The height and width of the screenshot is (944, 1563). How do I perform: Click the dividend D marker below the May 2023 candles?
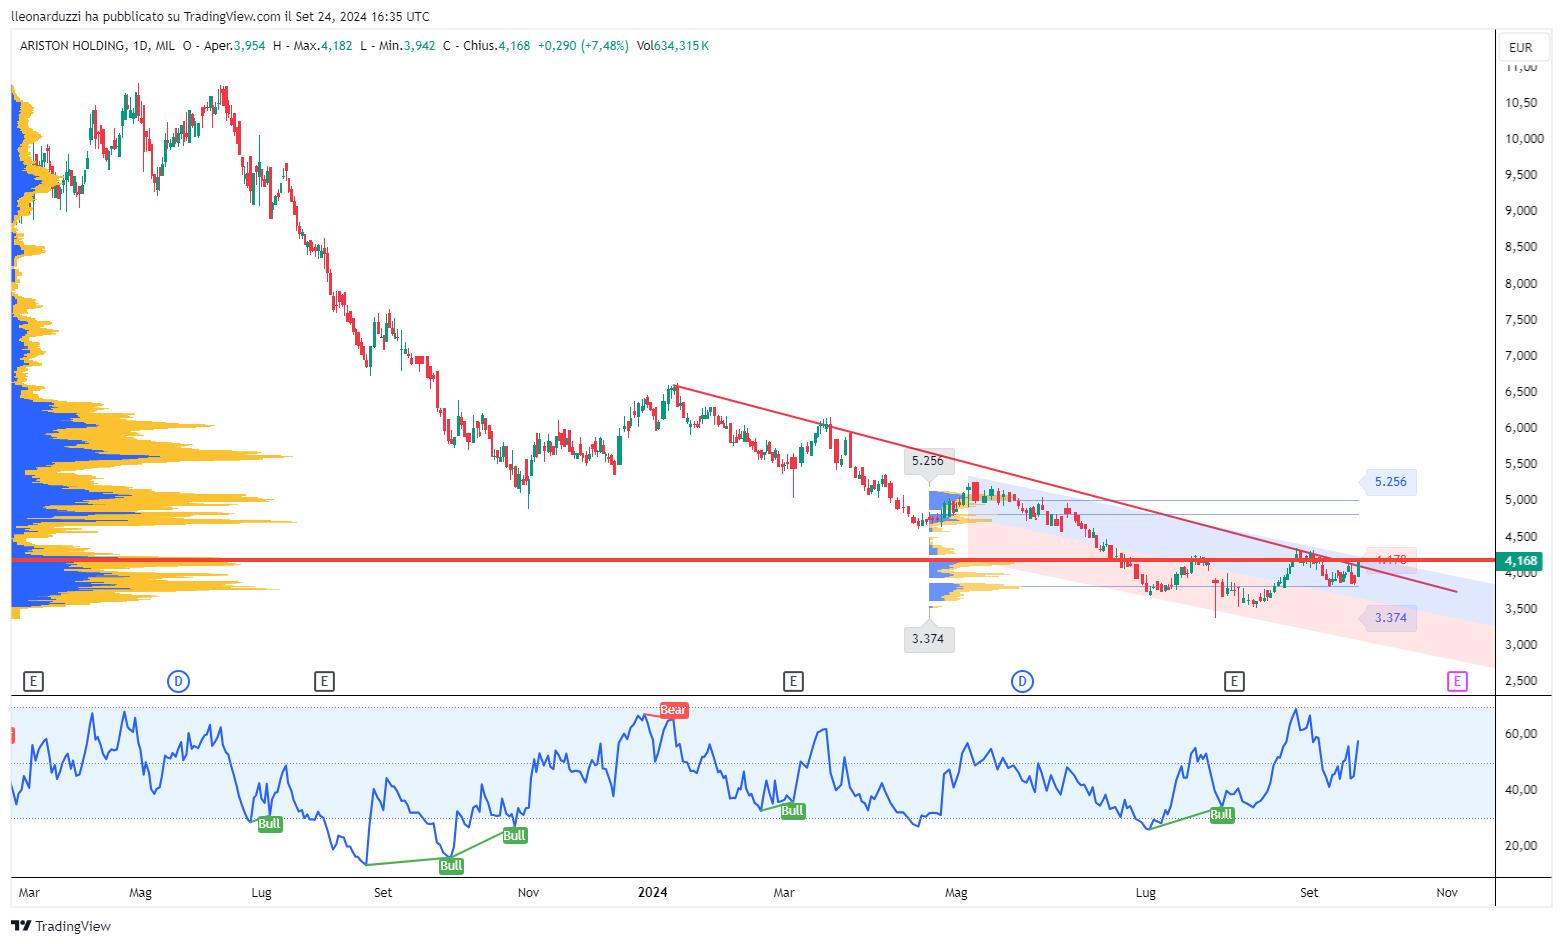[x=178, y=681]
